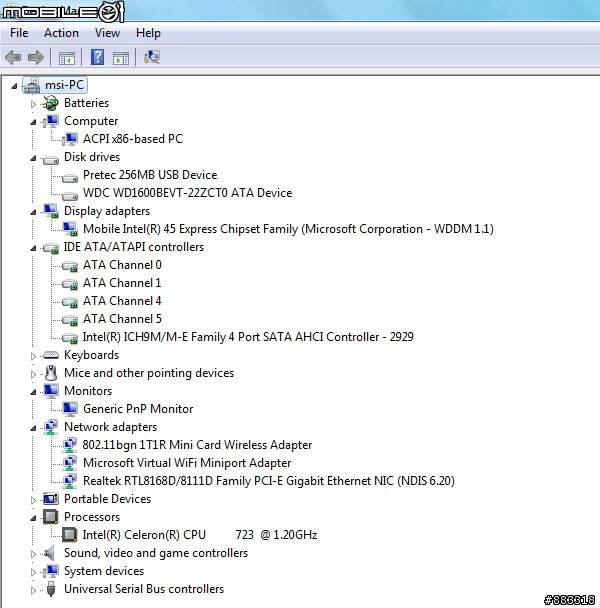600x608 pixels.
Task: Click the Processors chip icon
Action: (x=50, y=517)
